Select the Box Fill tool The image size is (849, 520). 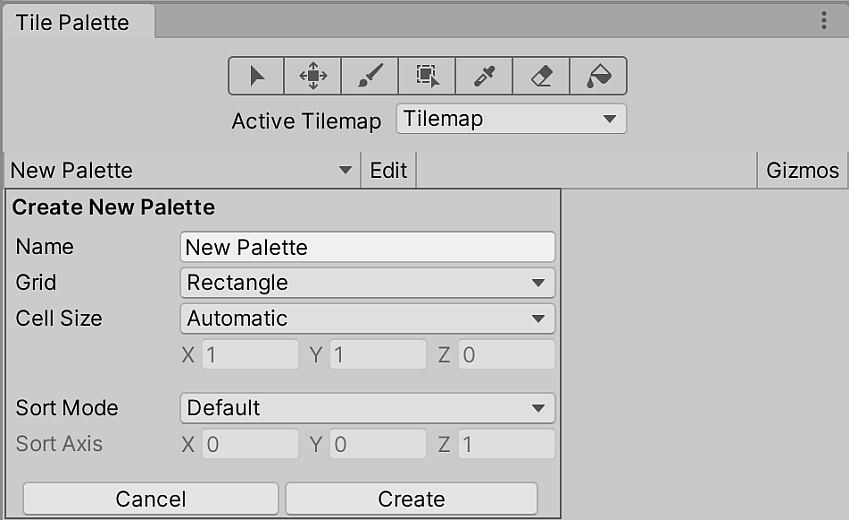[x=427, y=76]
